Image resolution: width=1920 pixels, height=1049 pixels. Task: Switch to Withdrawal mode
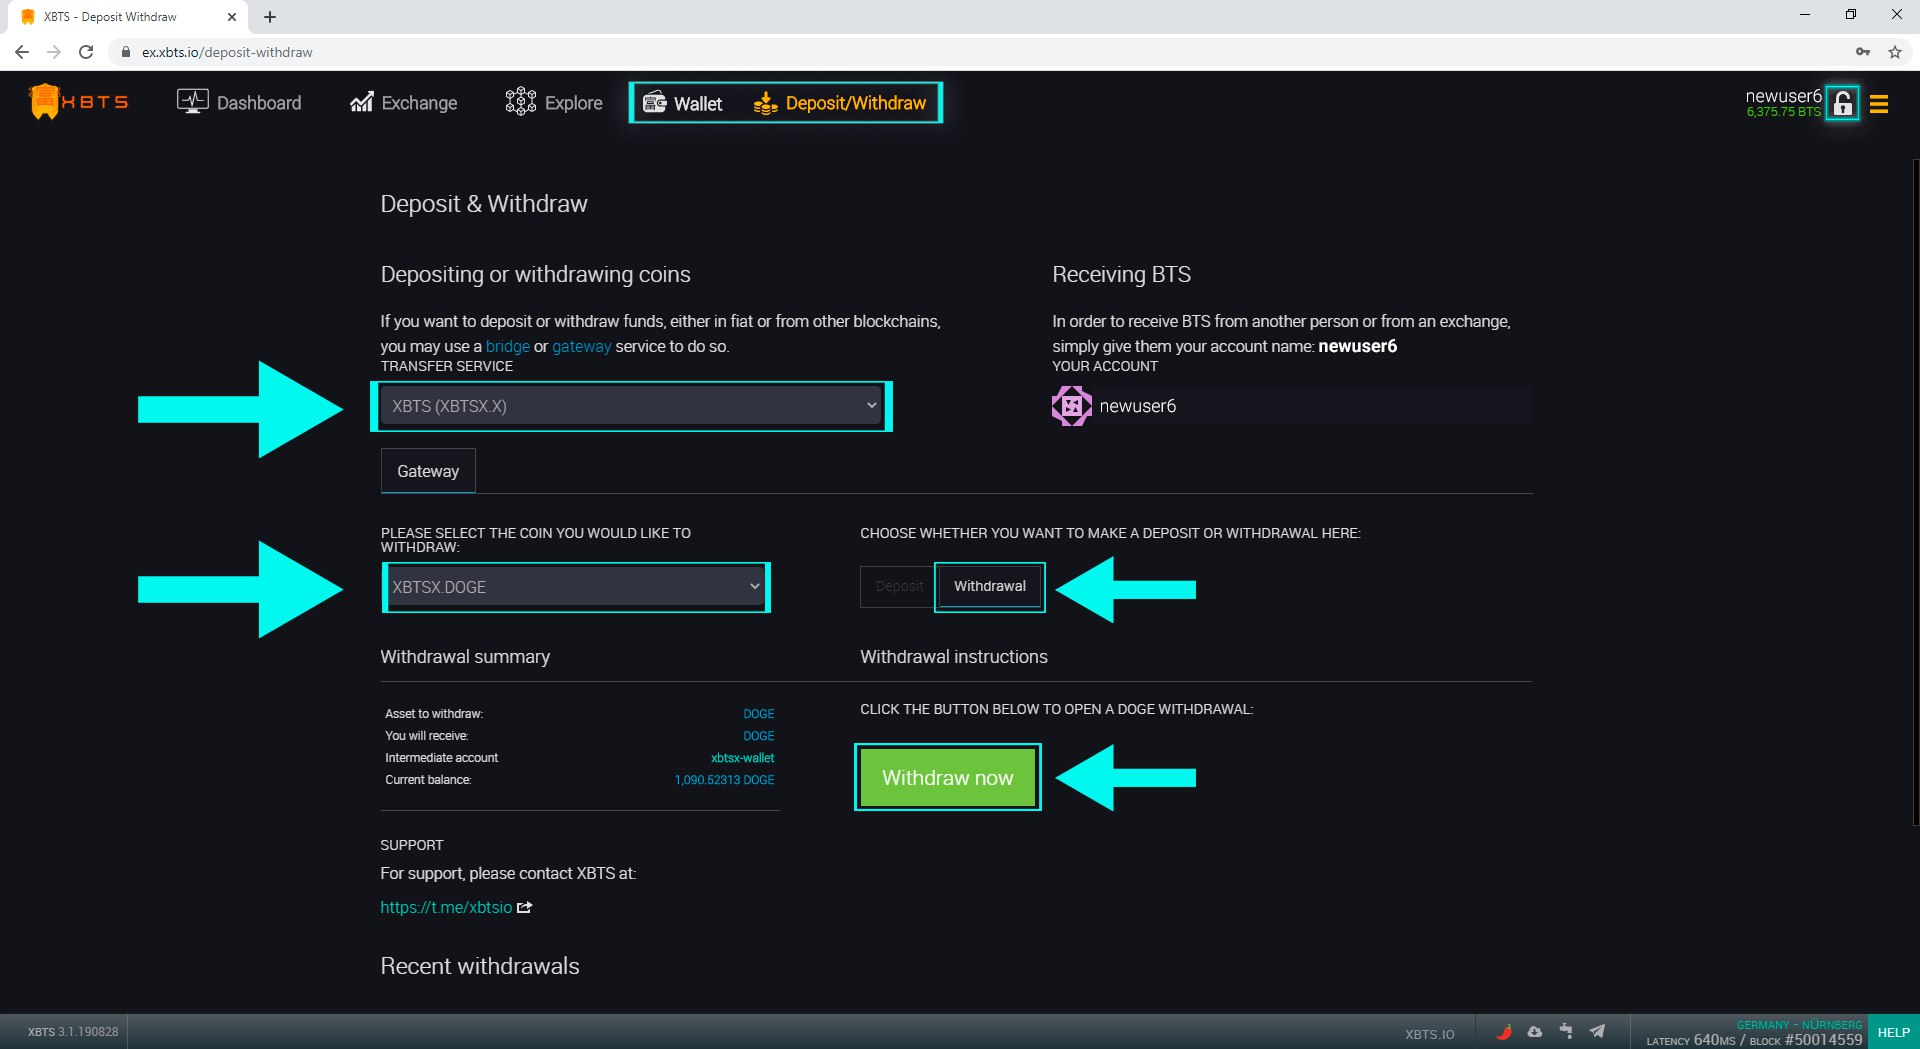(990, 586)
